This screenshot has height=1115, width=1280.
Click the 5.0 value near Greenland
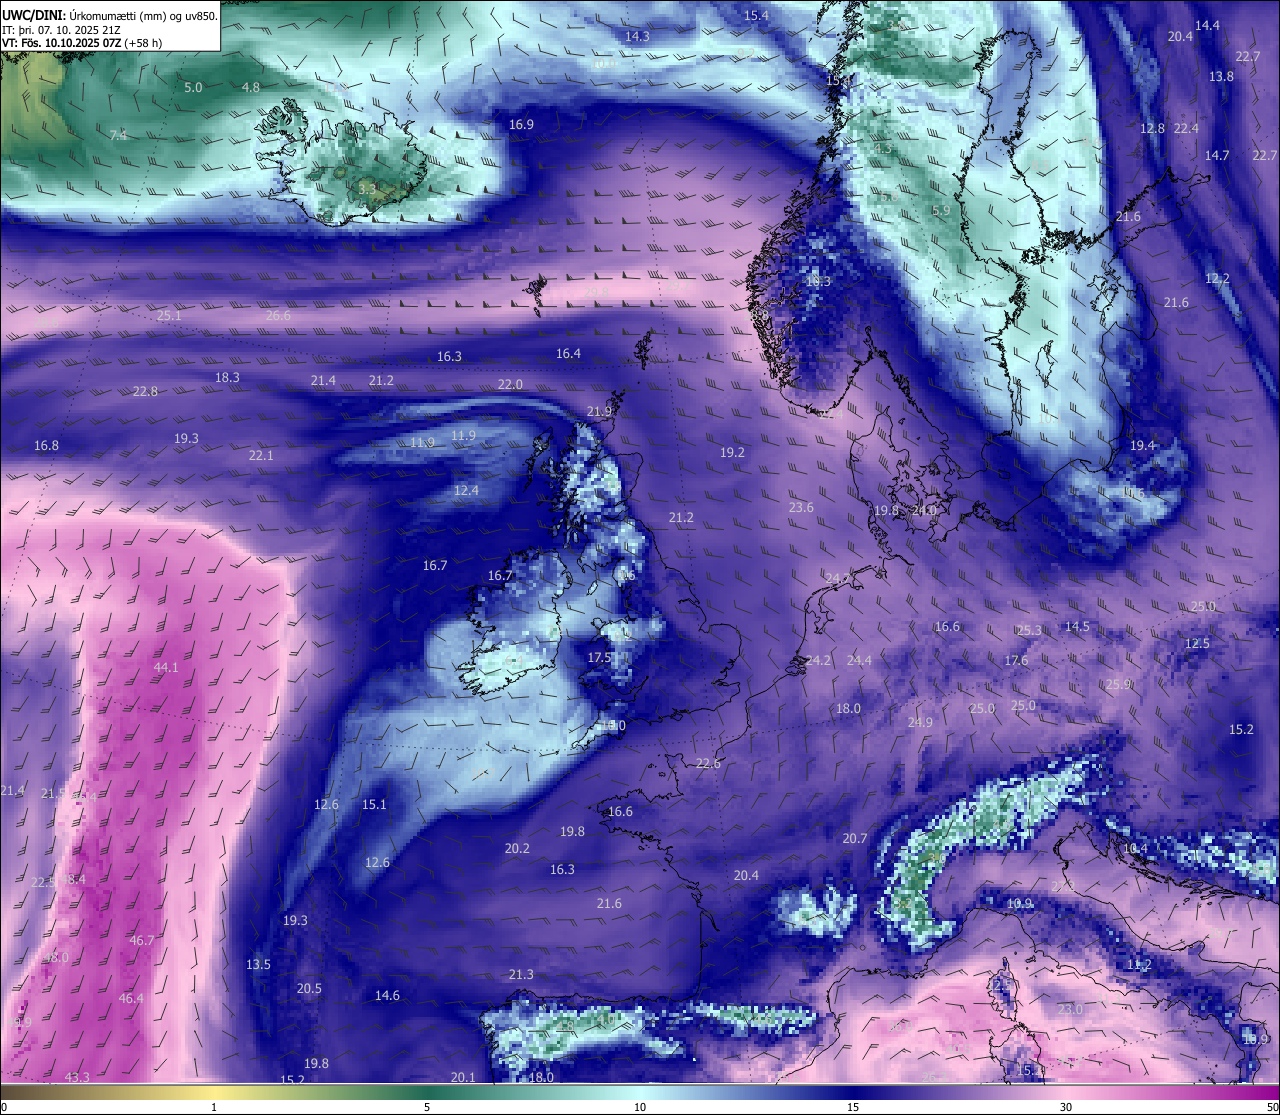coord(193,87)
